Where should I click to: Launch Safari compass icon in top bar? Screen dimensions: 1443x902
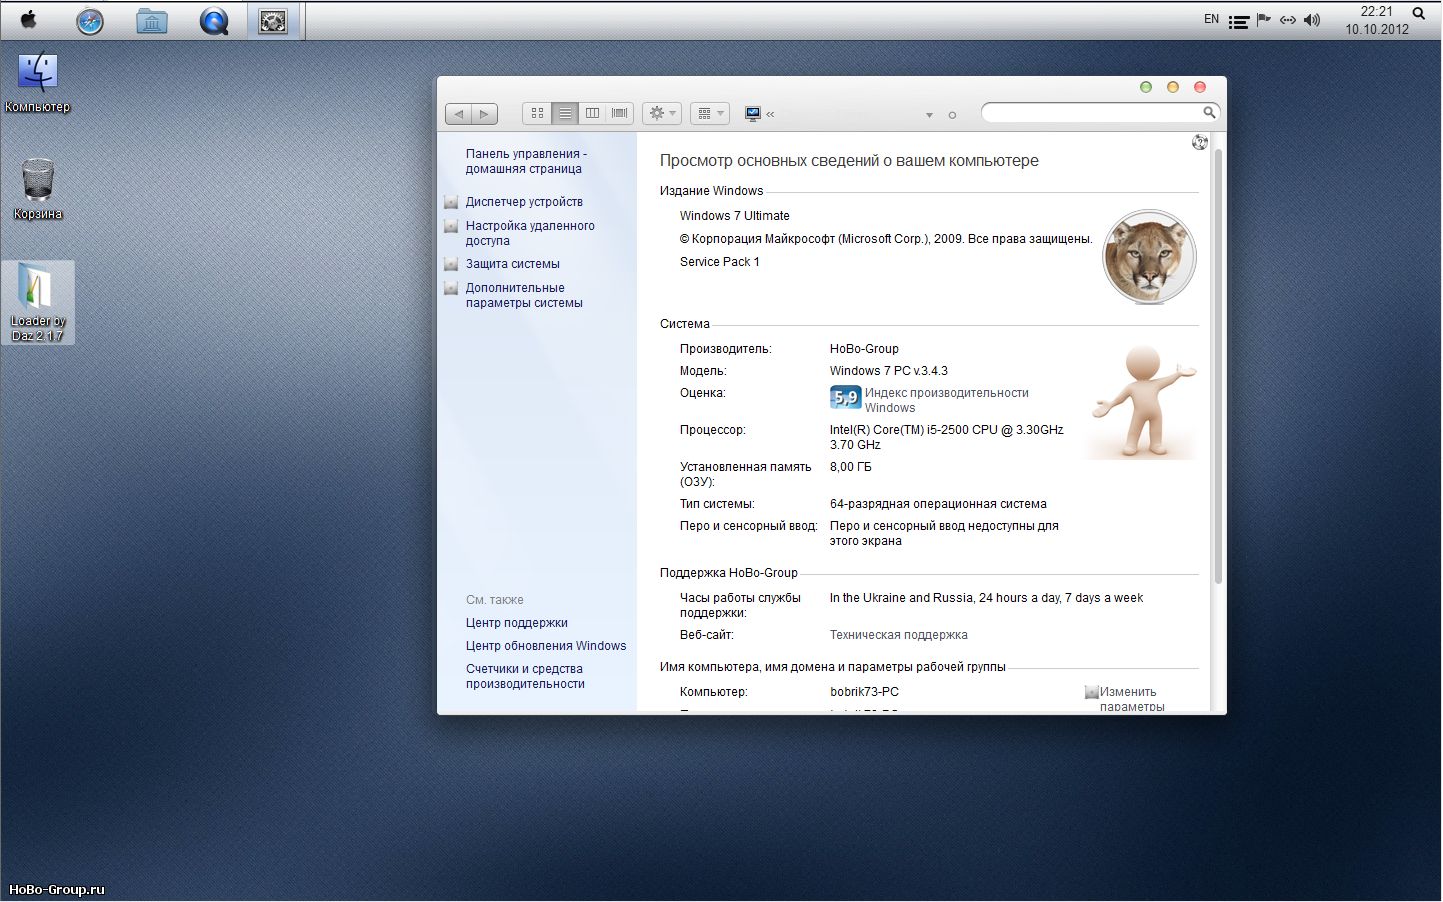90,21
